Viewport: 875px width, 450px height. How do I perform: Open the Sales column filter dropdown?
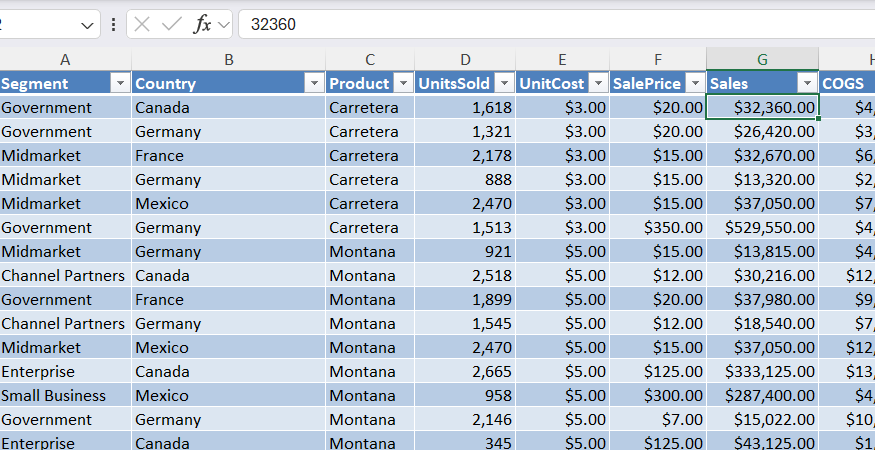[807, 84]
